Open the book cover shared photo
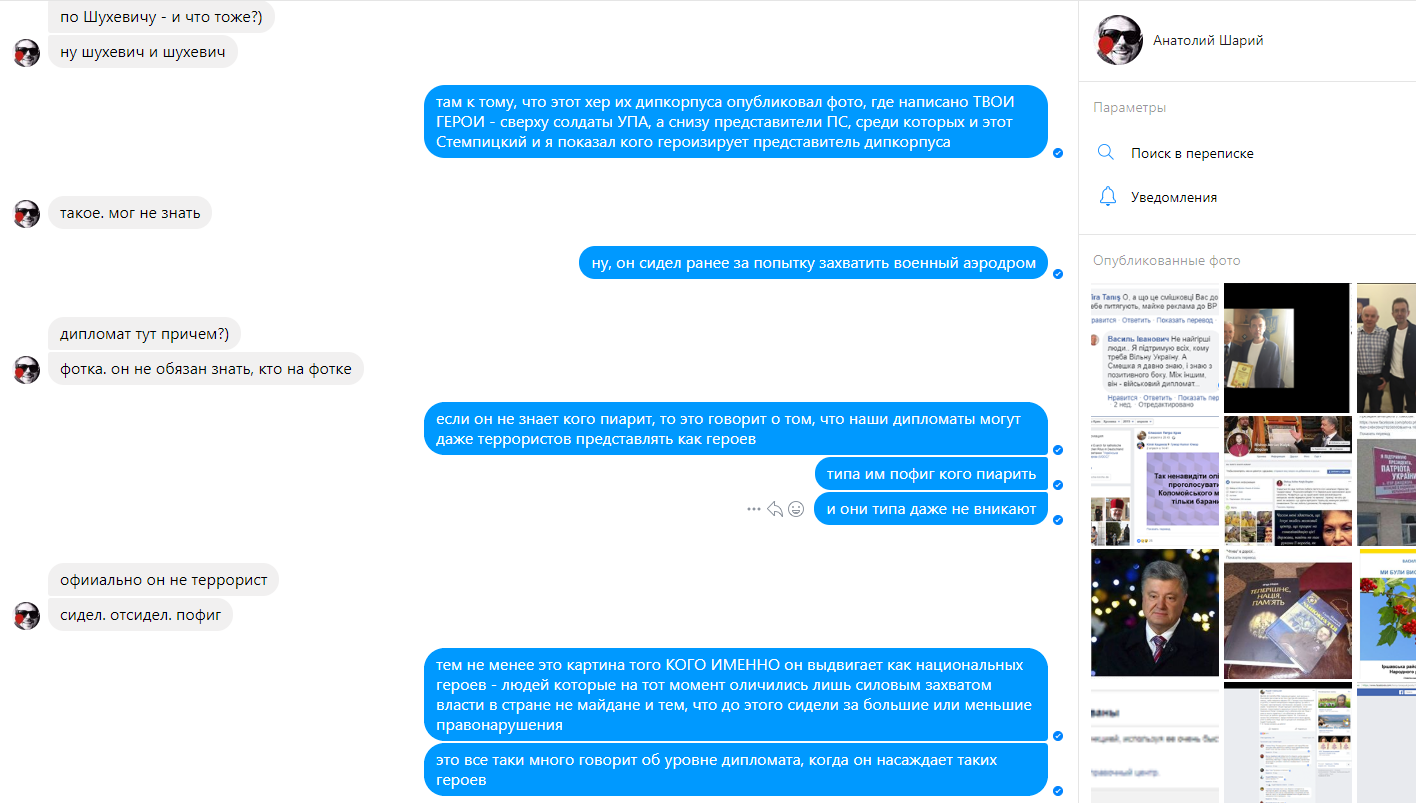This screenshot has width=1416, height=803. click(x=1288, y=613)
